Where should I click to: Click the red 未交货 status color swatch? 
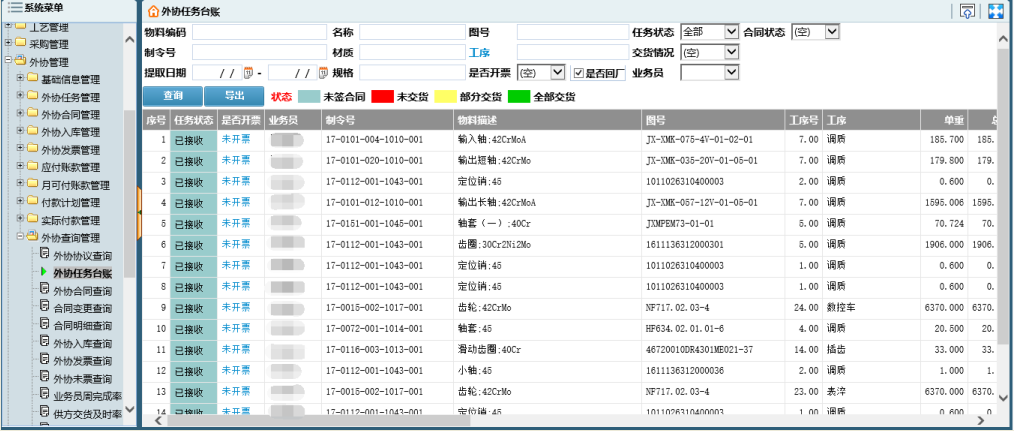tap(382, 97)
